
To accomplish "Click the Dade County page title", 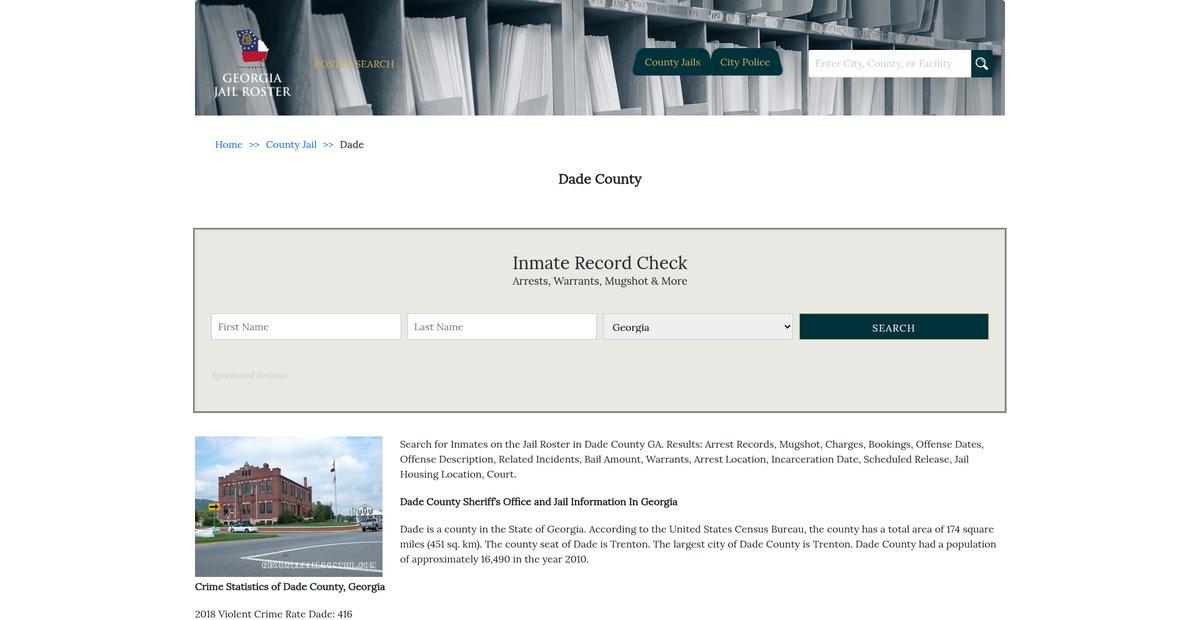I will (600, 179).
